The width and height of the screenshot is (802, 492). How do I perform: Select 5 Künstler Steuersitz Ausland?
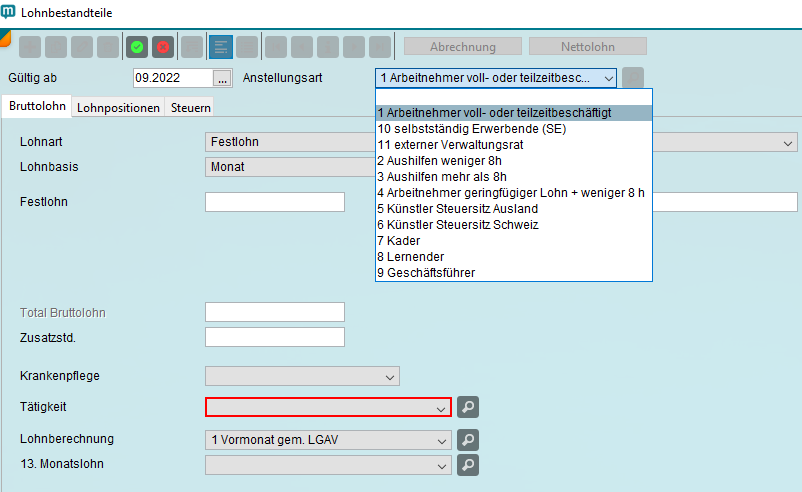pyautogui.click(x=514, y=209)
